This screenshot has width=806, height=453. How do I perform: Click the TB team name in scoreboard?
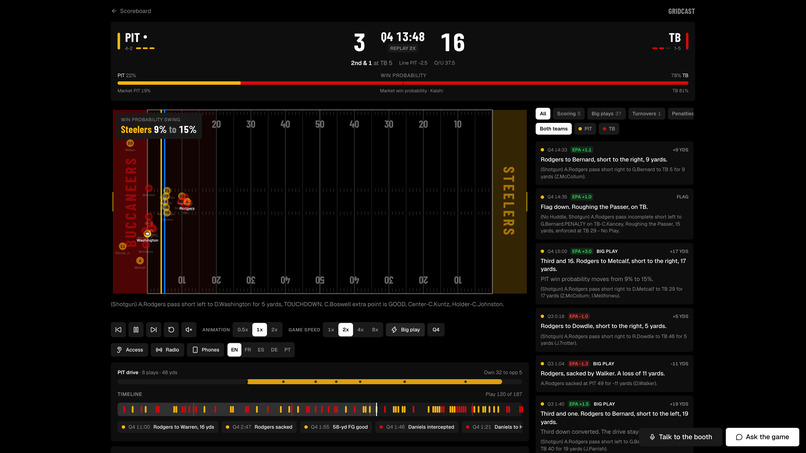(674, 38)
